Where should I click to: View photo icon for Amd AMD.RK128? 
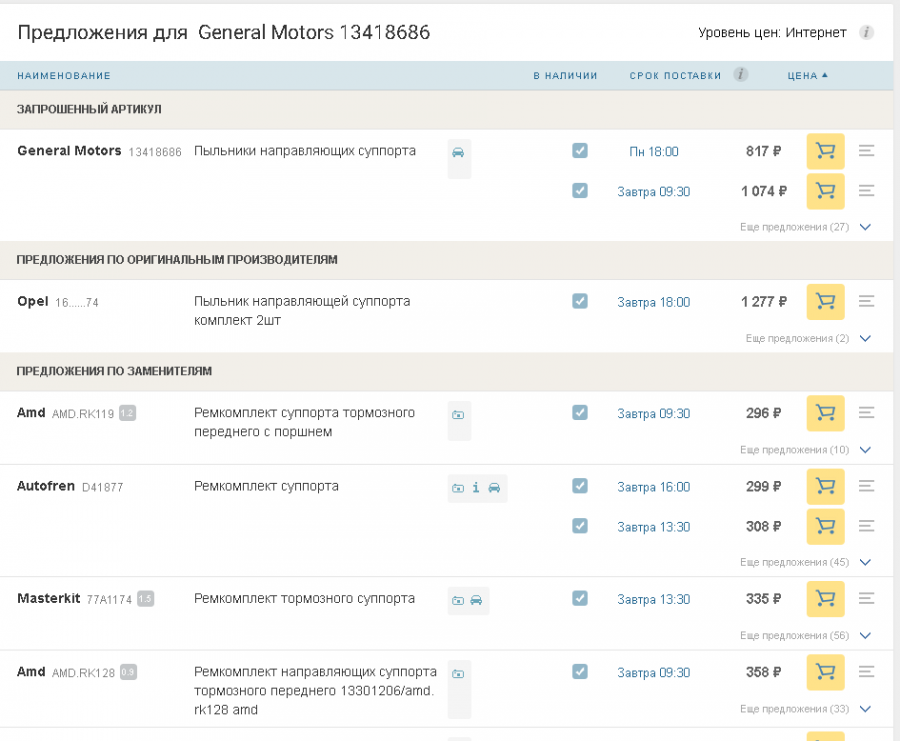pyautogui.click(x=458, y=674)
